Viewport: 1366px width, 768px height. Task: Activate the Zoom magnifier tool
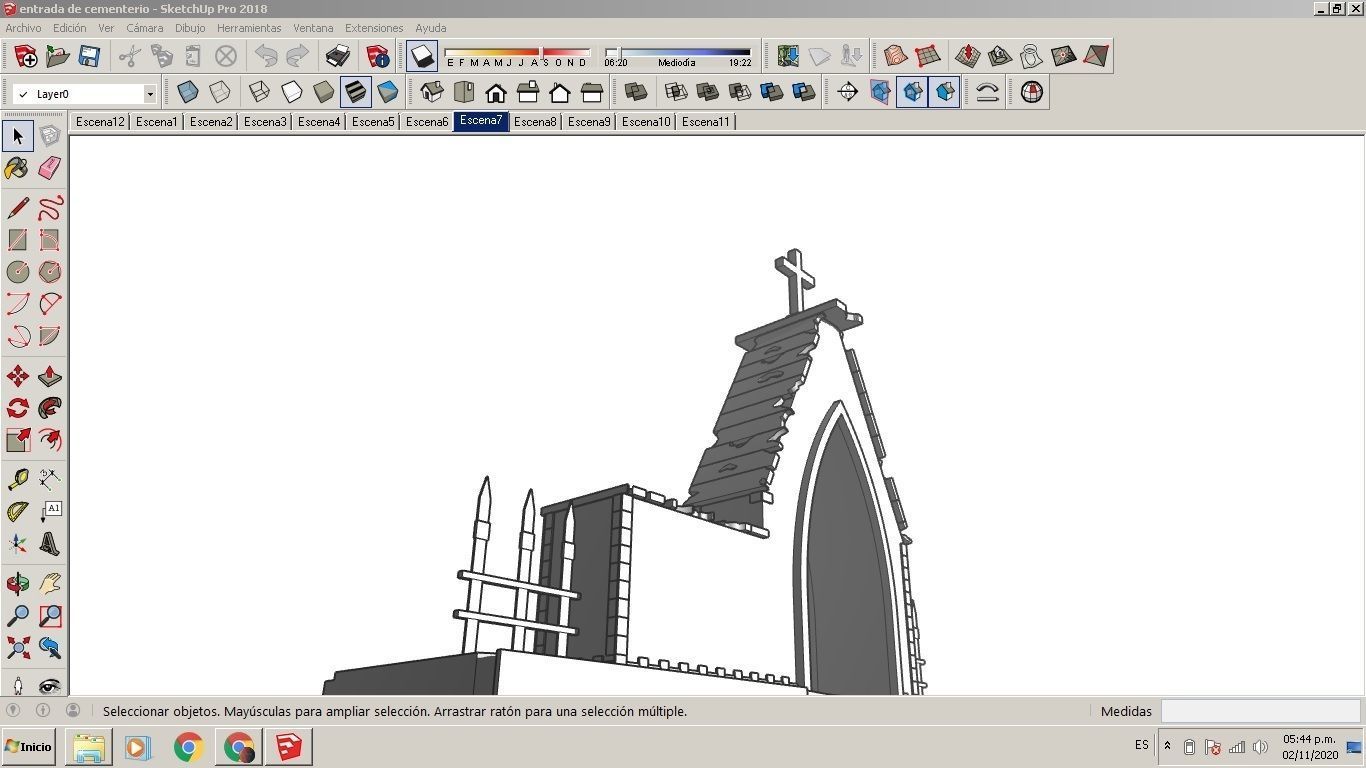[x=18, y=616]
